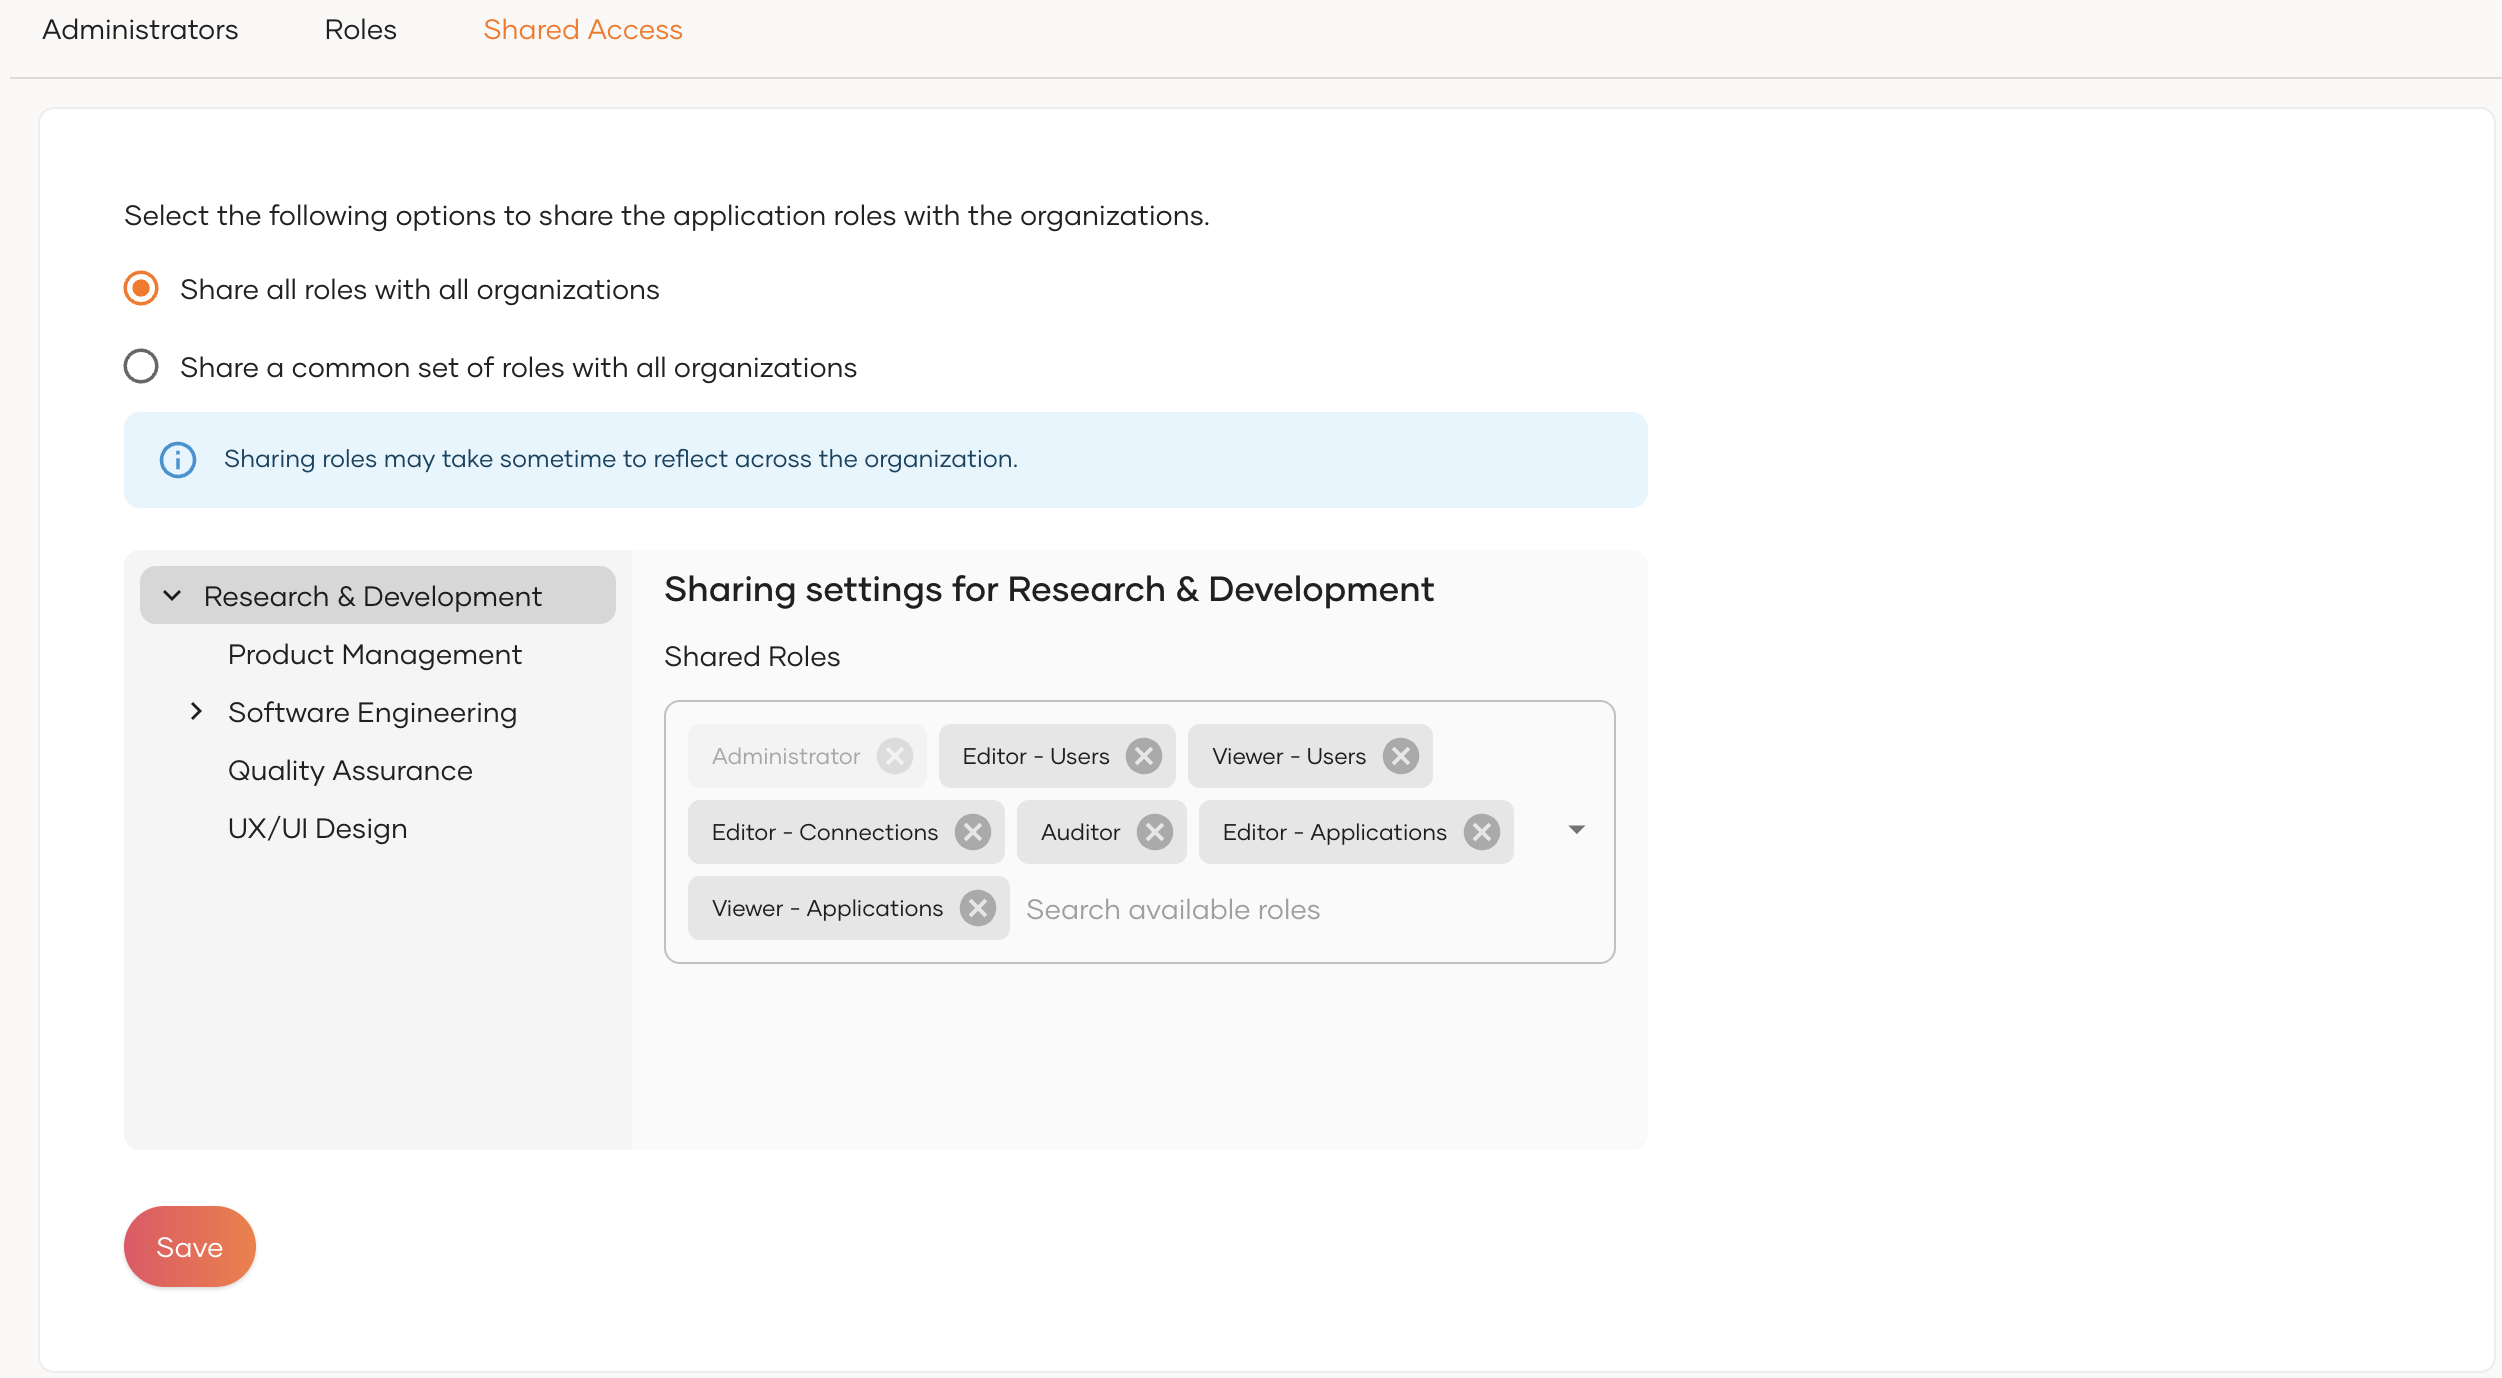Select Share all roles with all organizations
2502x1378 pixels.
click(x=141, y=289)
